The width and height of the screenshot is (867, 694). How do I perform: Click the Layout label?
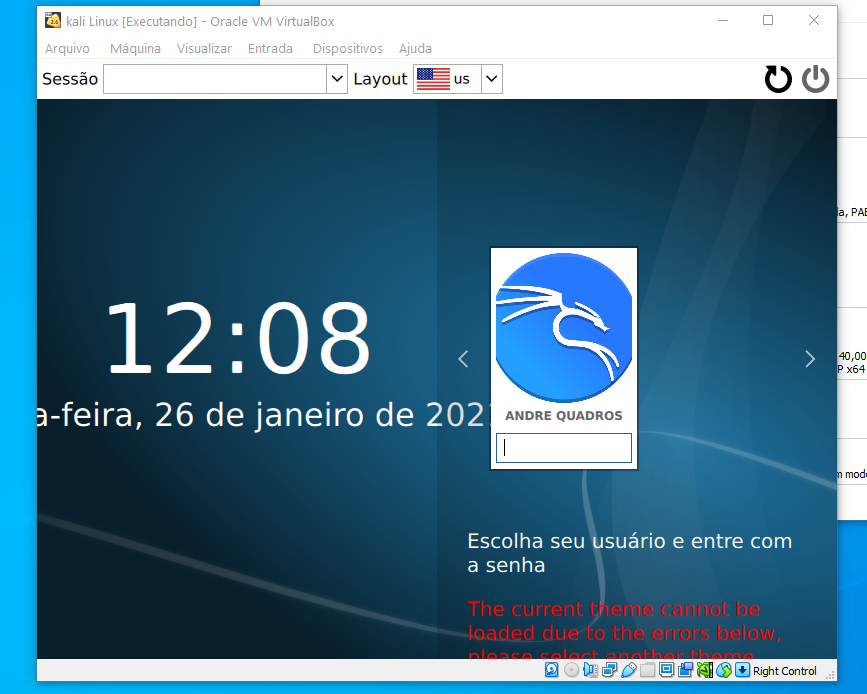(x=380, y=79)
